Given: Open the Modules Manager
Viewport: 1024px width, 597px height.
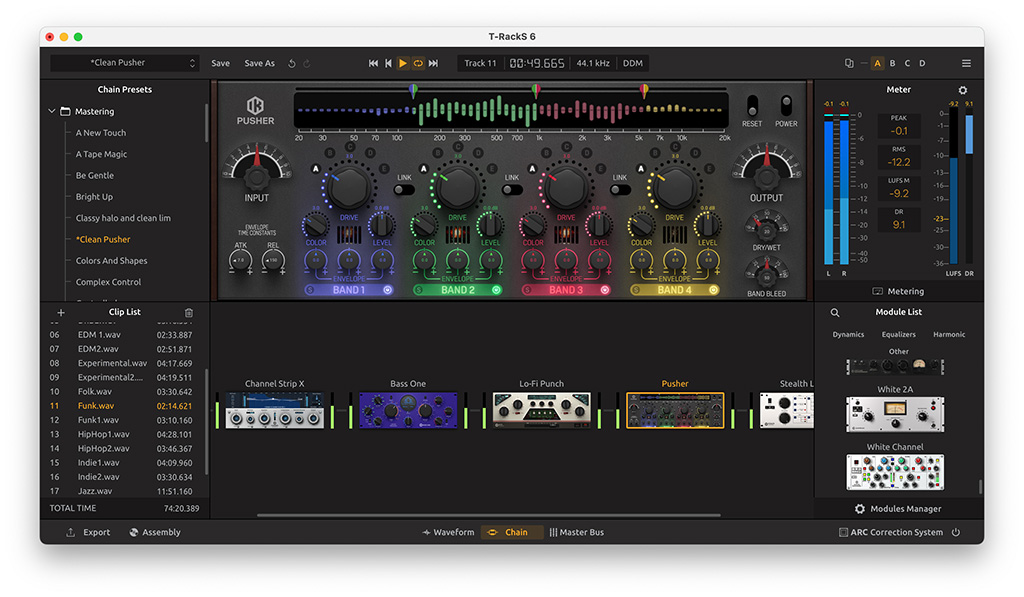Looking at the screenshot, I should pyautogui.click(x=897, y=509).
